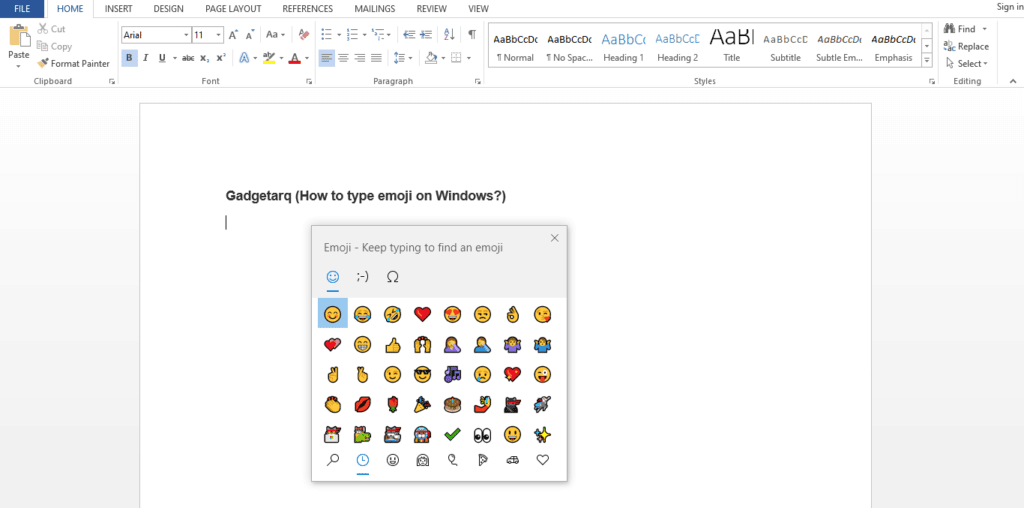Viewport: 1024px width, 508px height.
Task: Click Sign in link
Action: (x=1010, y=7)
